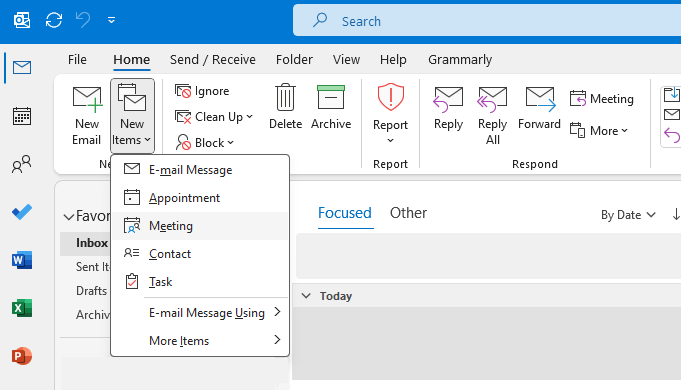Open the Mail view in left sidebar
The width and height of the screenshot is (681, 390).
click(22, 67)
